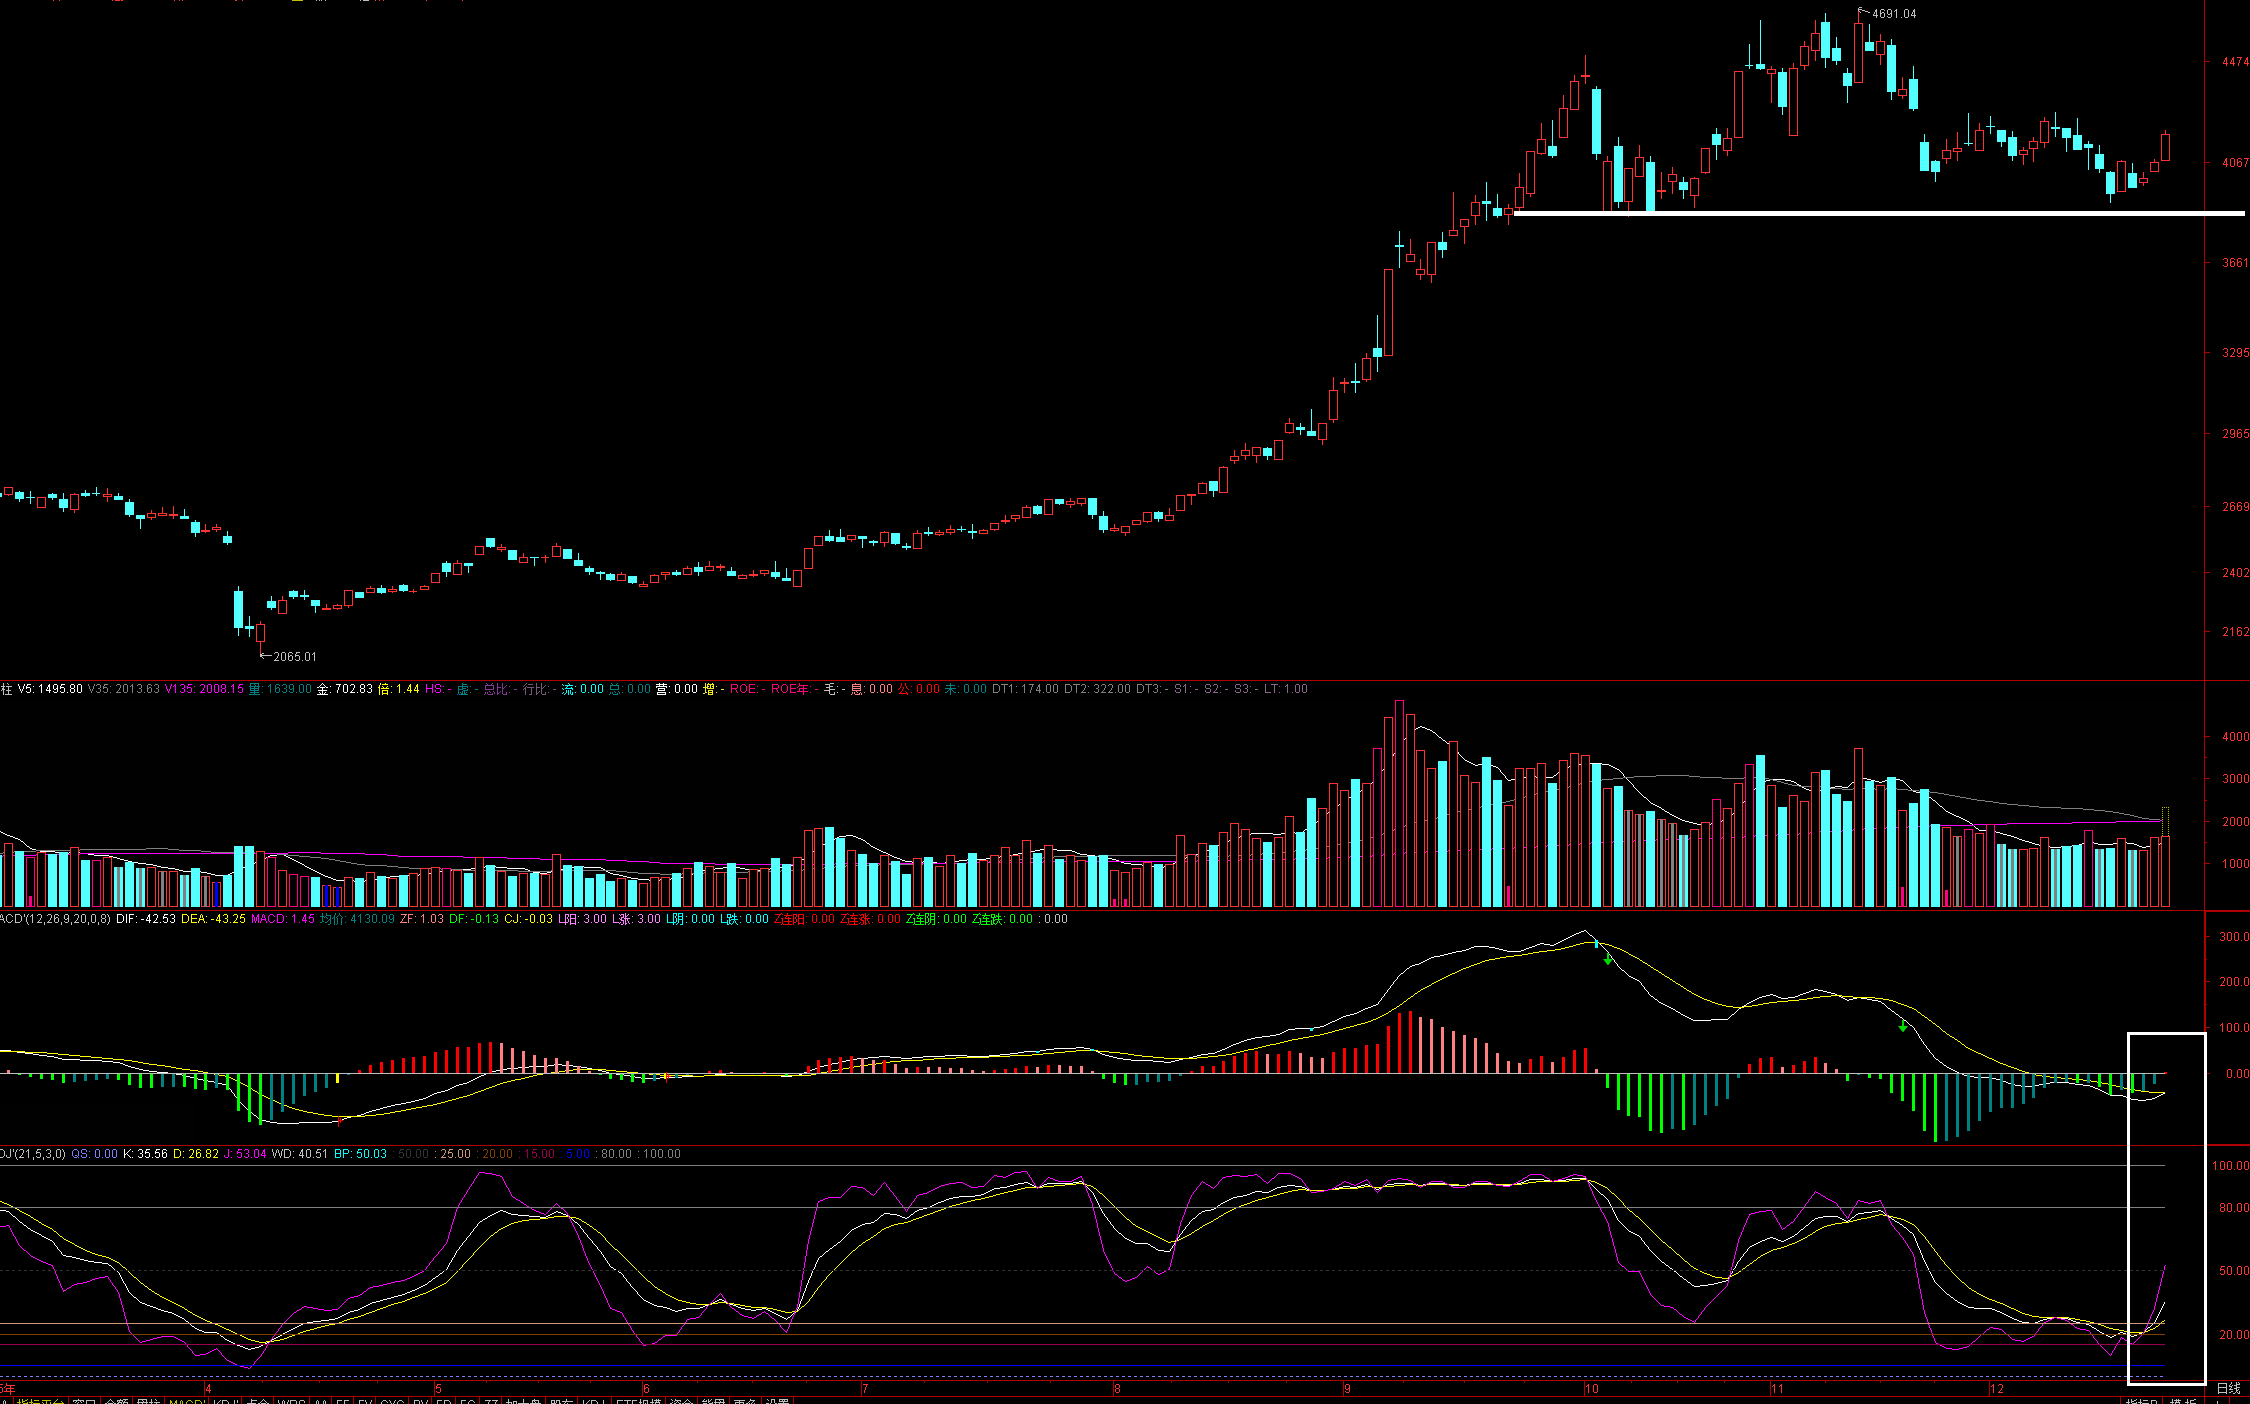The width and height of the screenshot is (2250, 1404).
Task: Click the tallest red volume bar
Action: coord(1399,803)
